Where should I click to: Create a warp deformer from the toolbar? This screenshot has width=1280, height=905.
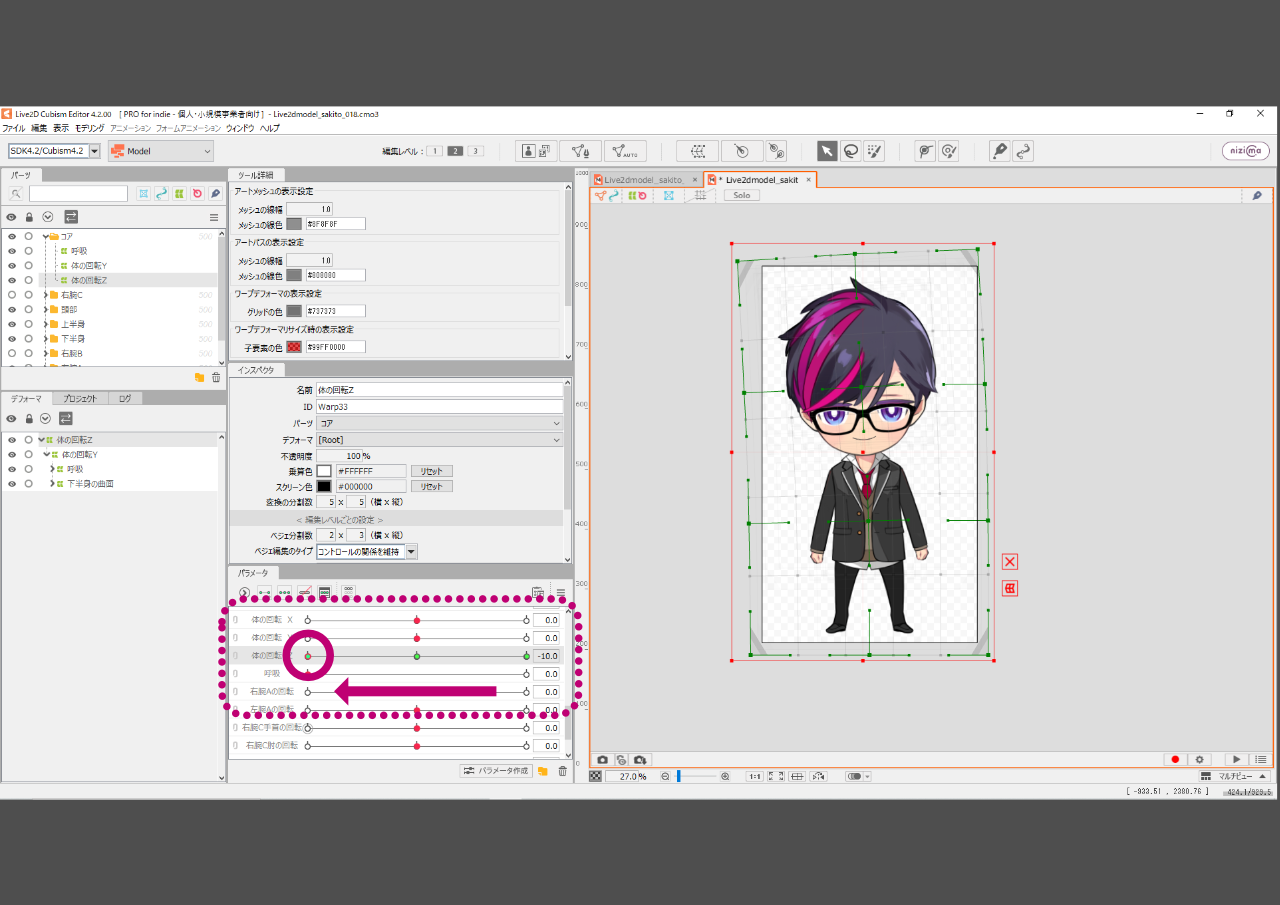(x=698, y=151)
